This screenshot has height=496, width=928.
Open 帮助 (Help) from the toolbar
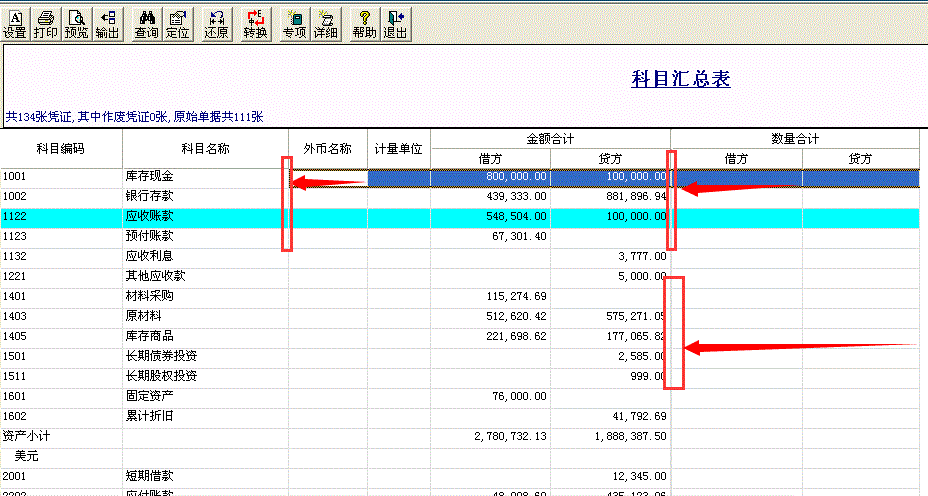pos(364,23)
